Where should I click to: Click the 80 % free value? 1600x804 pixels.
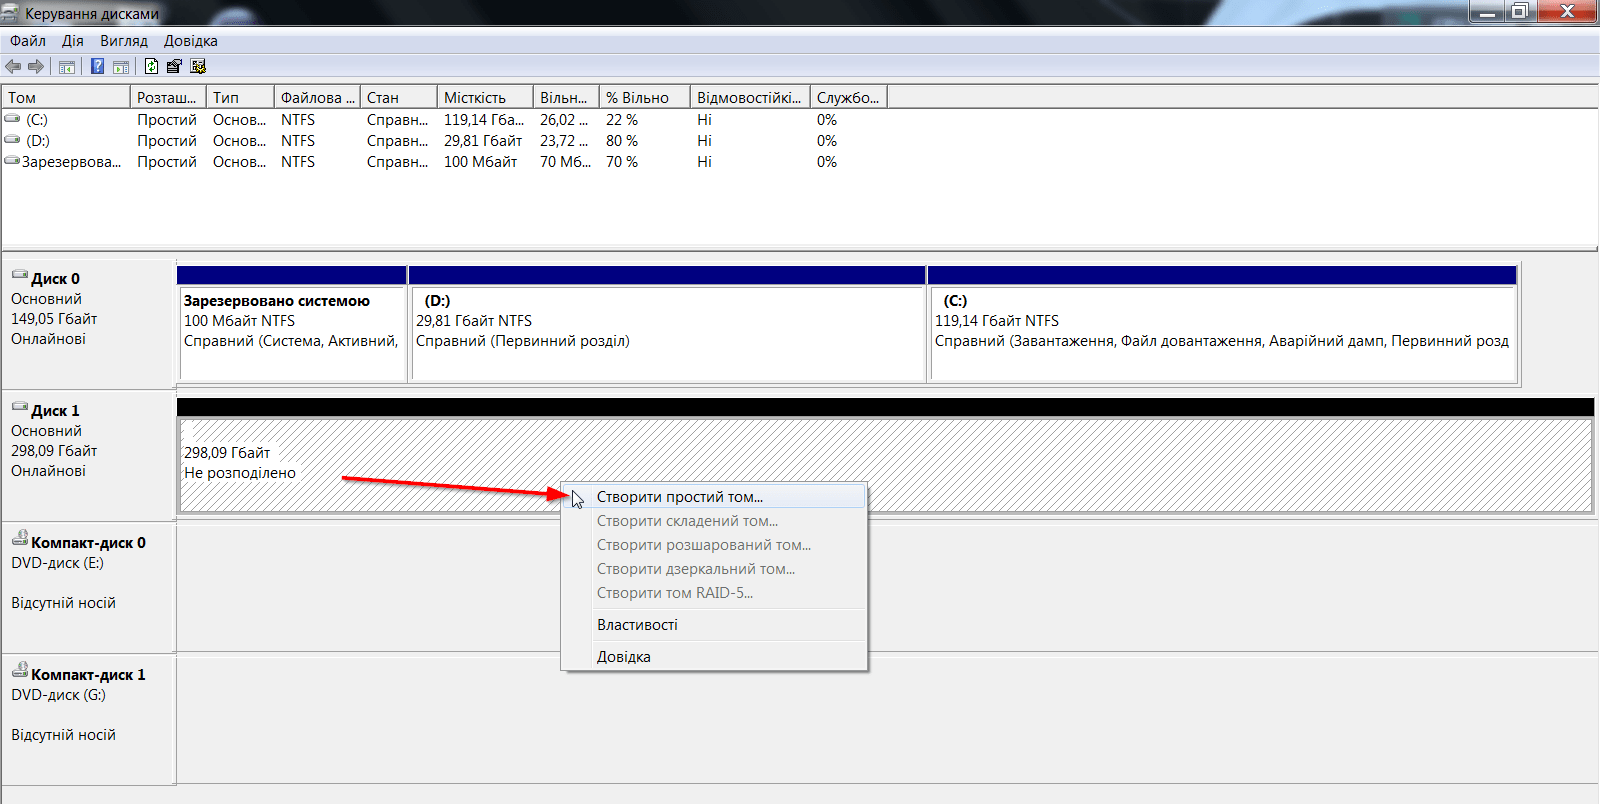point(622,141)
